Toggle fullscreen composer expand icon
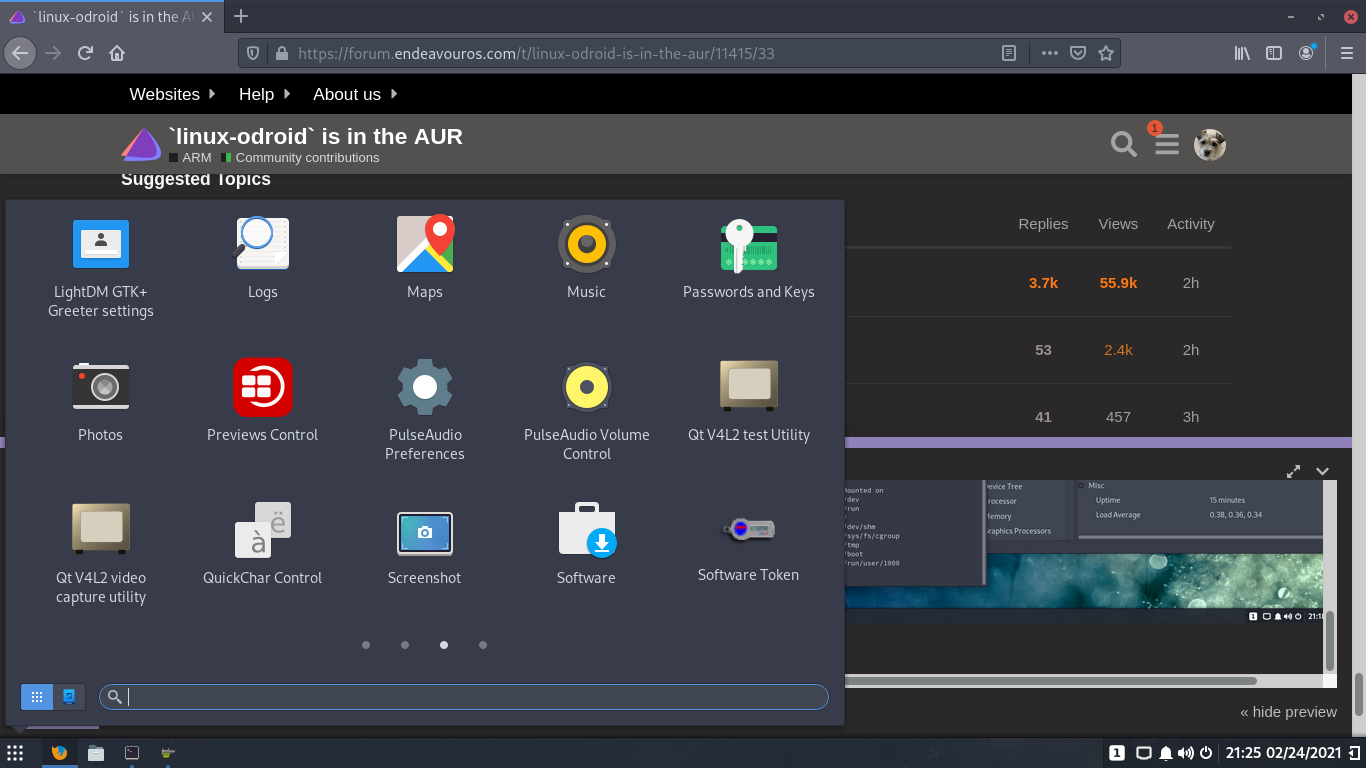Screen dimensions: 1366x768 (x=1293, y=471)
